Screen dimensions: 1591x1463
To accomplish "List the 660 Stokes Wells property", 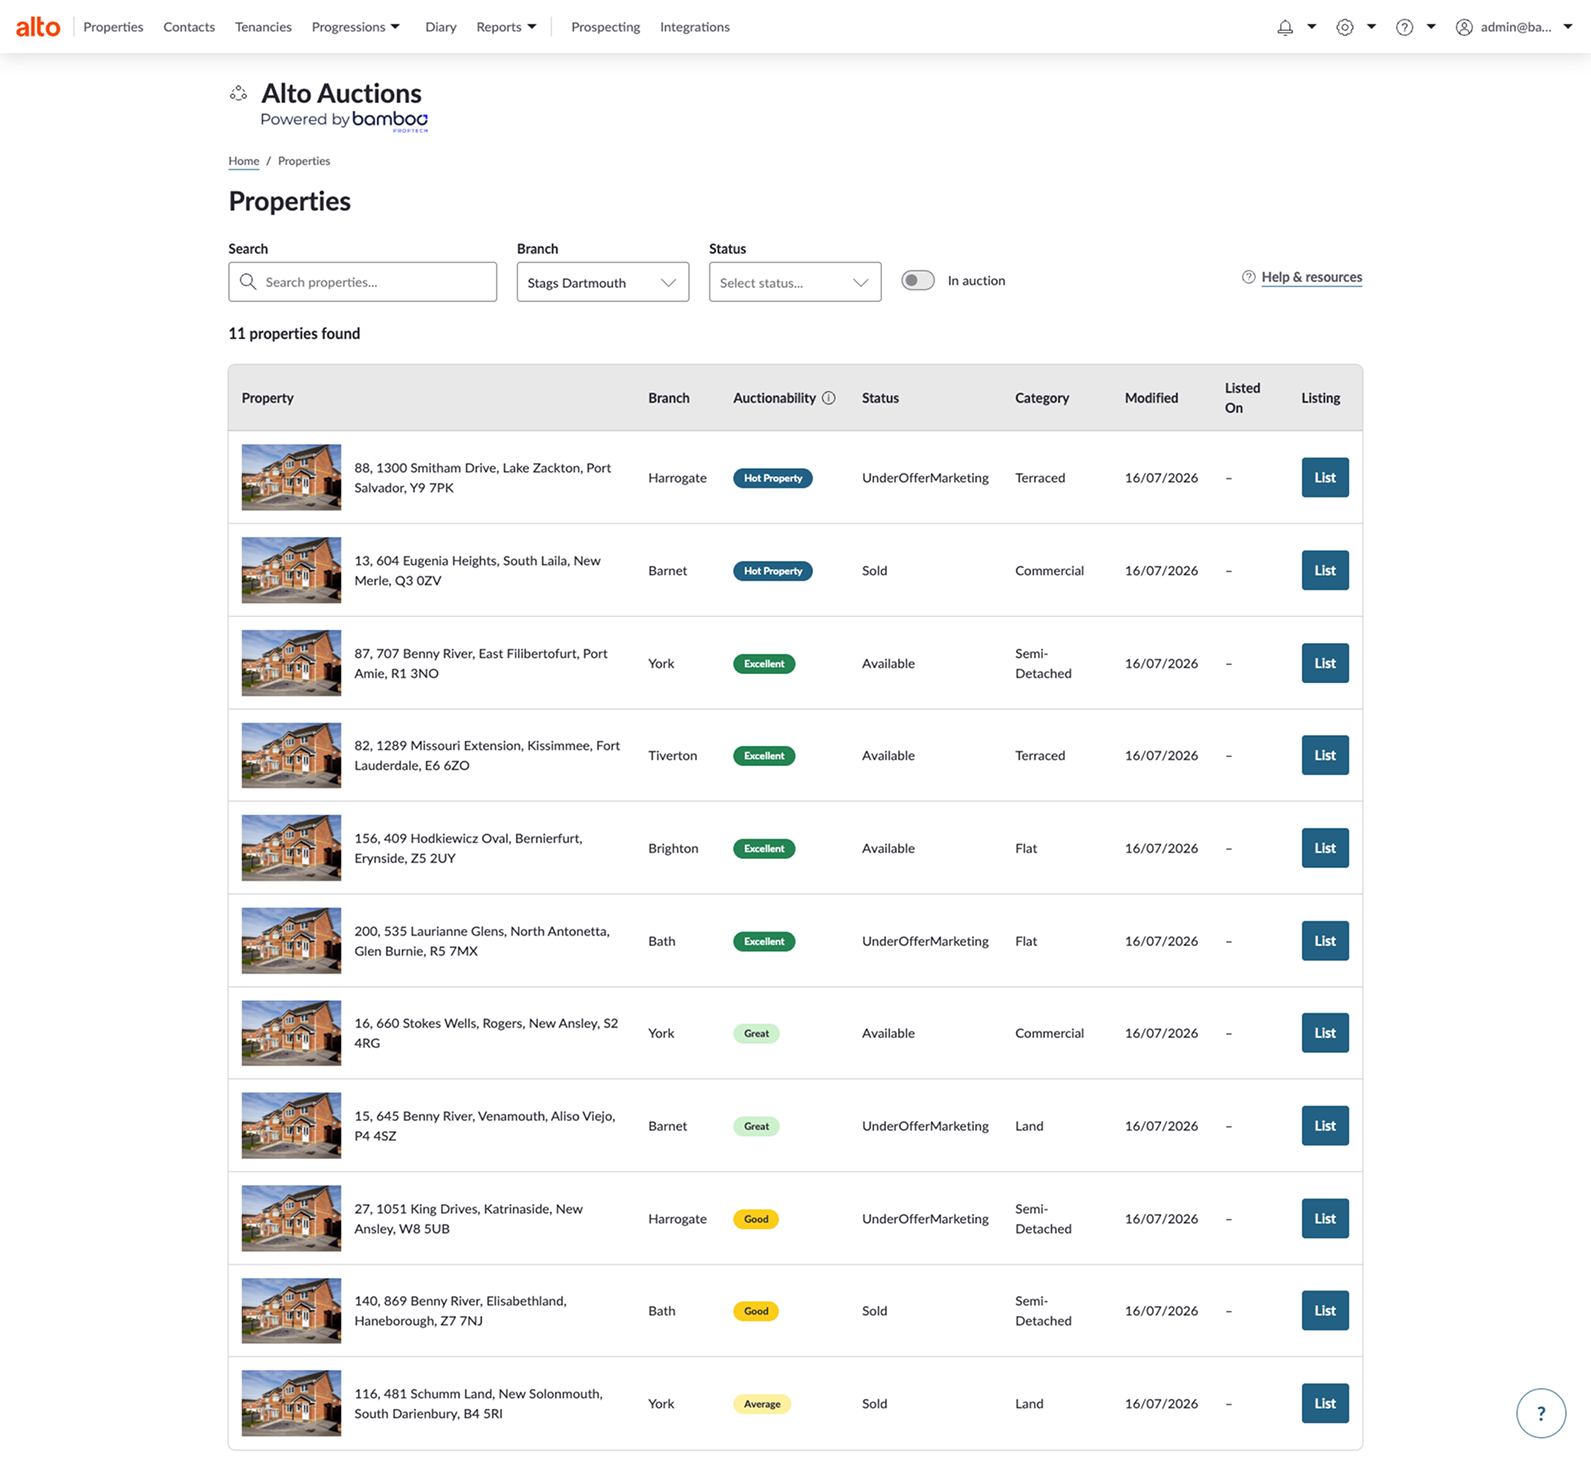I will click(x=1325, y=1033).
